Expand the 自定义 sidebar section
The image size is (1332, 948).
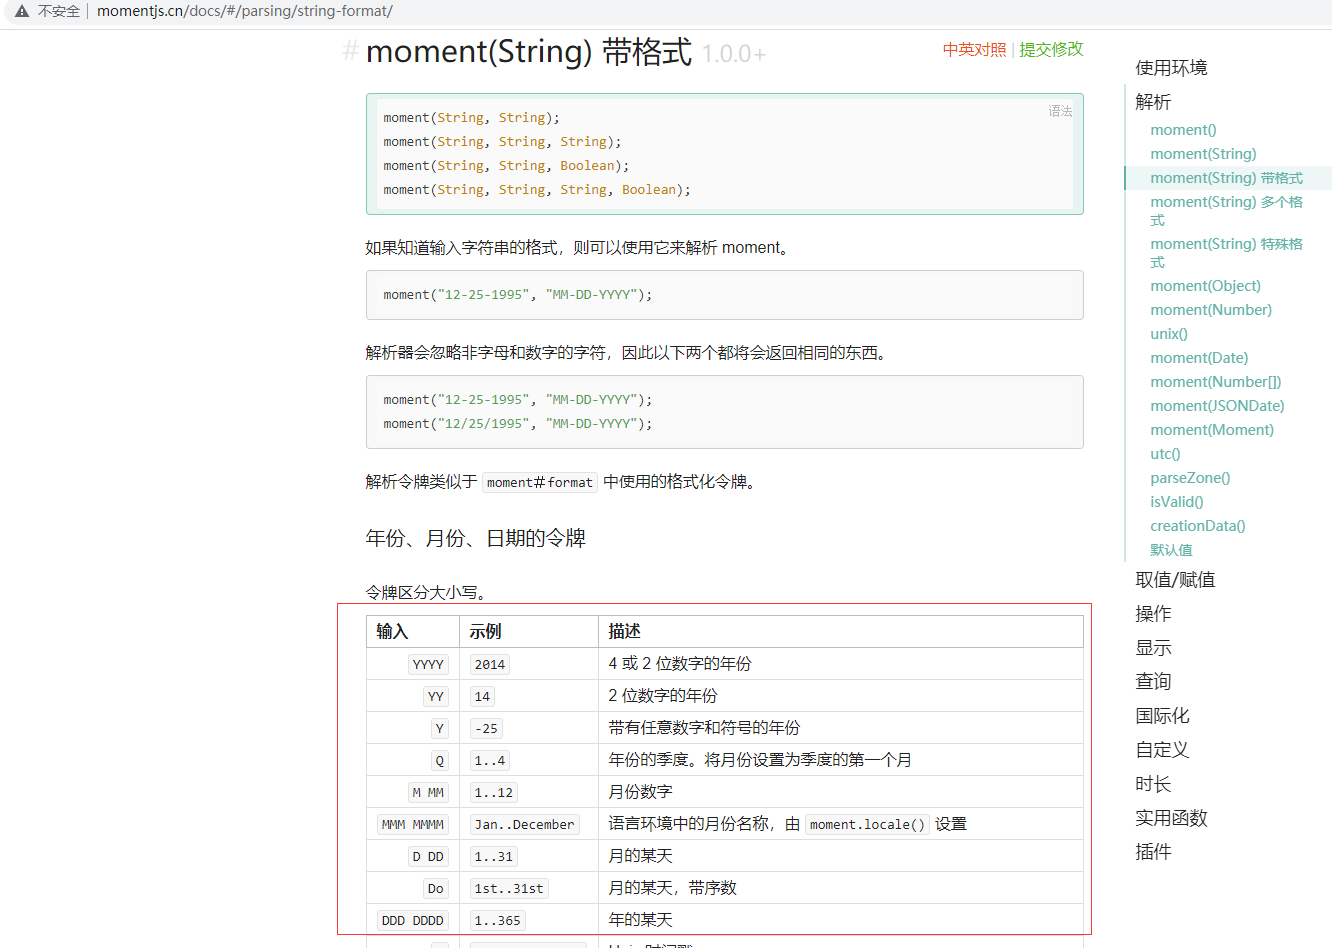1162,750
